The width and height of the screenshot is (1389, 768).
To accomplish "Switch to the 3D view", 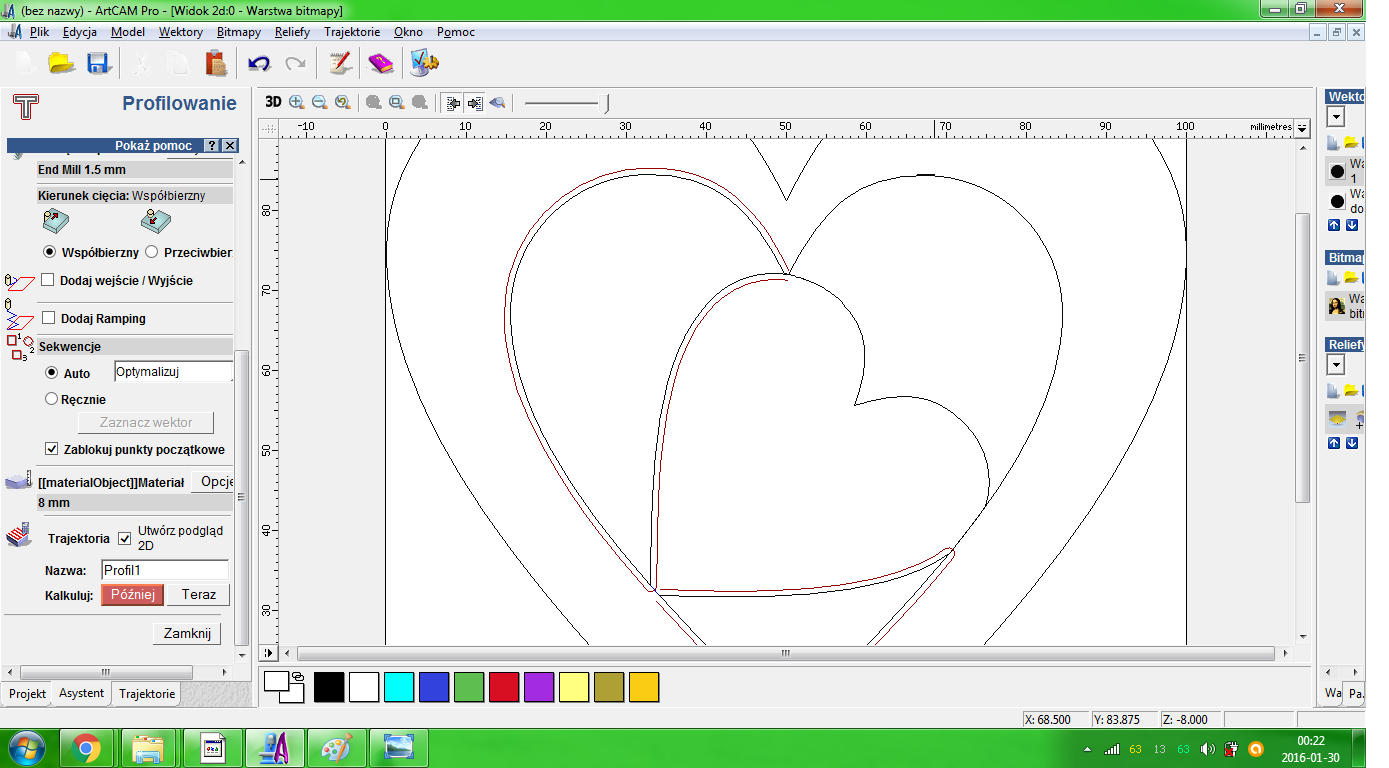I will (x=273, y=102).
